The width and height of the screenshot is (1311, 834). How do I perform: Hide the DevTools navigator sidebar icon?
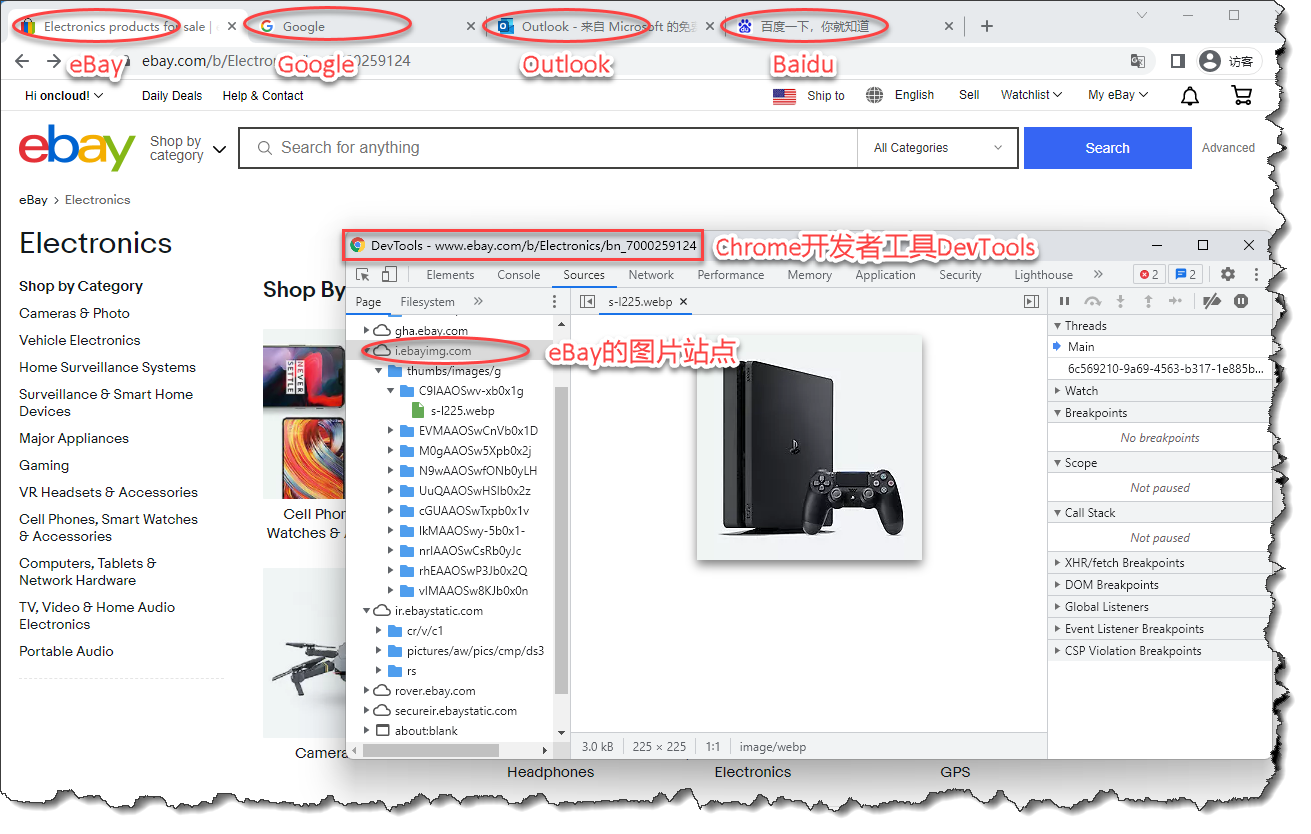587,302
